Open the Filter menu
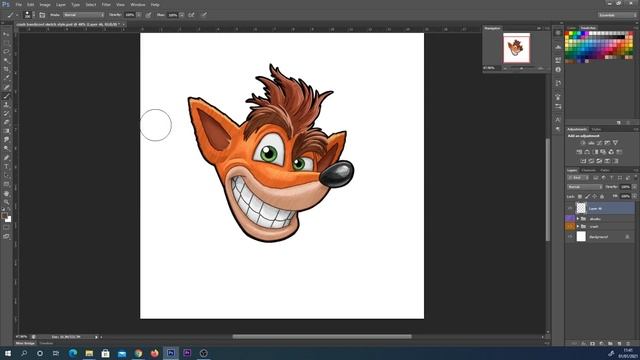This screenshot has width=640, height=360. [x=106, y=4]
